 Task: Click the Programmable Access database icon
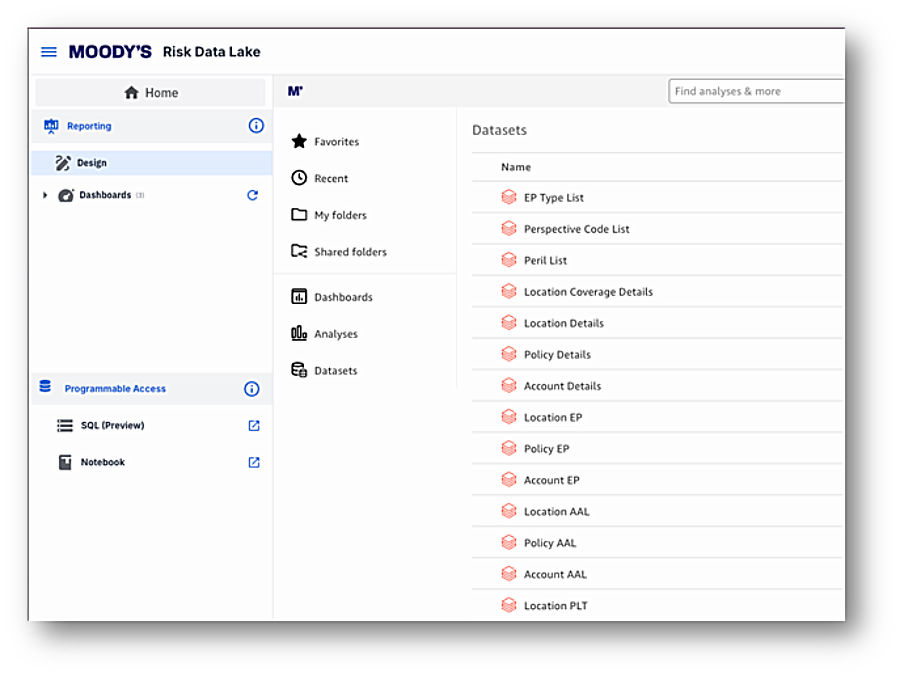(45, 386)
